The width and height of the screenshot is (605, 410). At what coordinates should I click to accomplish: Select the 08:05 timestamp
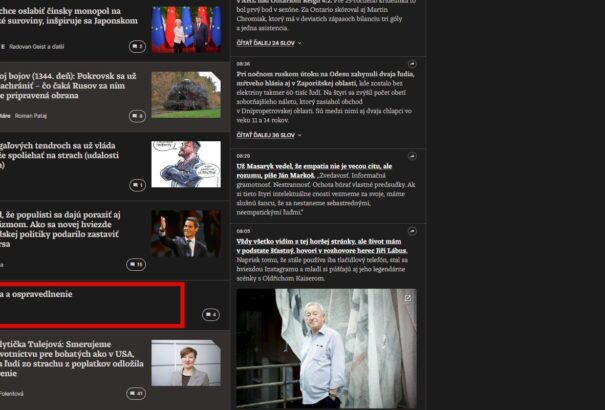click(x=243, y=231)
